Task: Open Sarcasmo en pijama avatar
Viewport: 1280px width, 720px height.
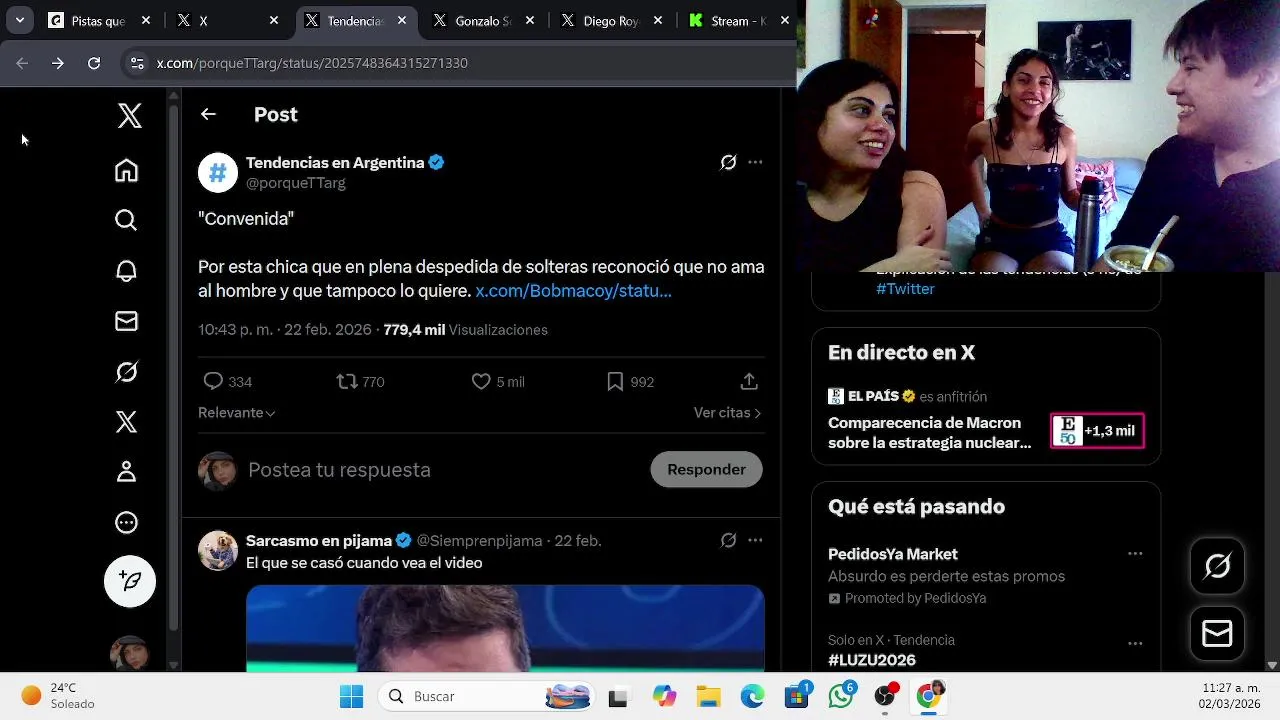Action: 218,551
